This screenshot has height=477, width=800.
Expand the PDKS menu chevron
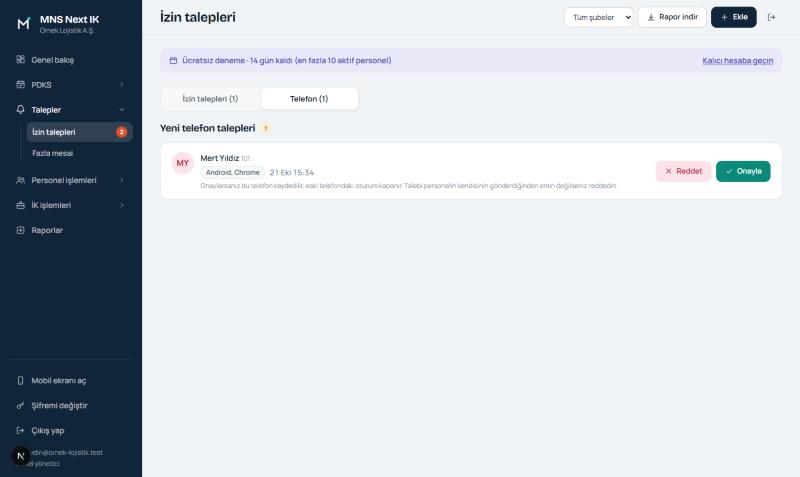pyautogui.click(x=122, y=85)
